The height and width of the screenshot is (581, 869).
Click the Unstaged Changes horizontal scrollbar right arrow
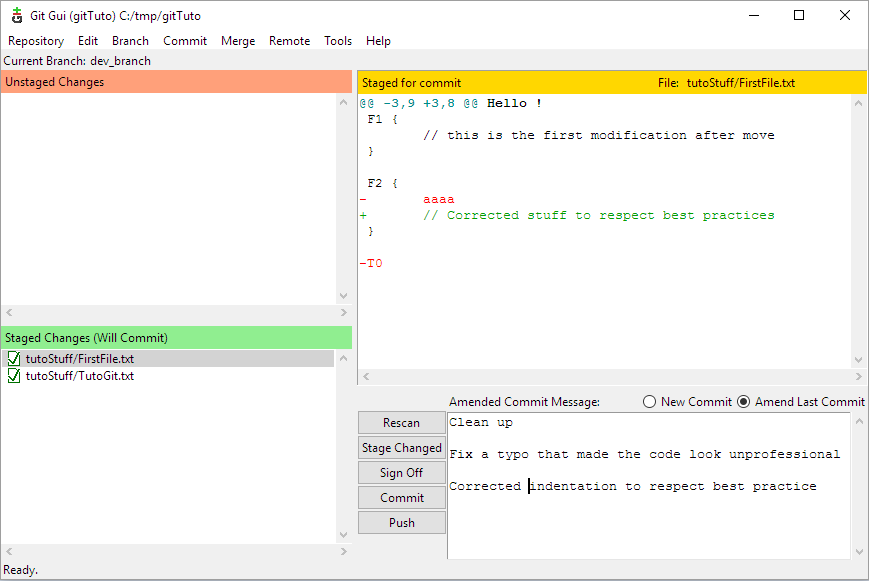344,313
